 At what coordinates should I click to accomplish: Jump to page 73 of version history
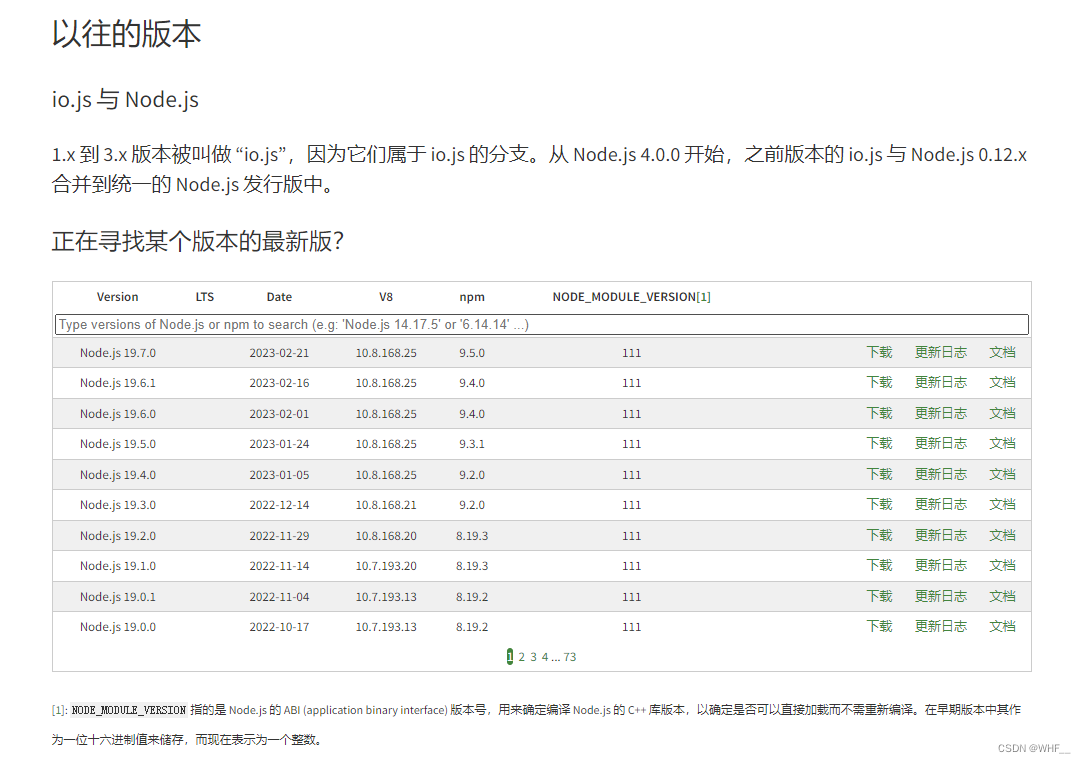570,656
